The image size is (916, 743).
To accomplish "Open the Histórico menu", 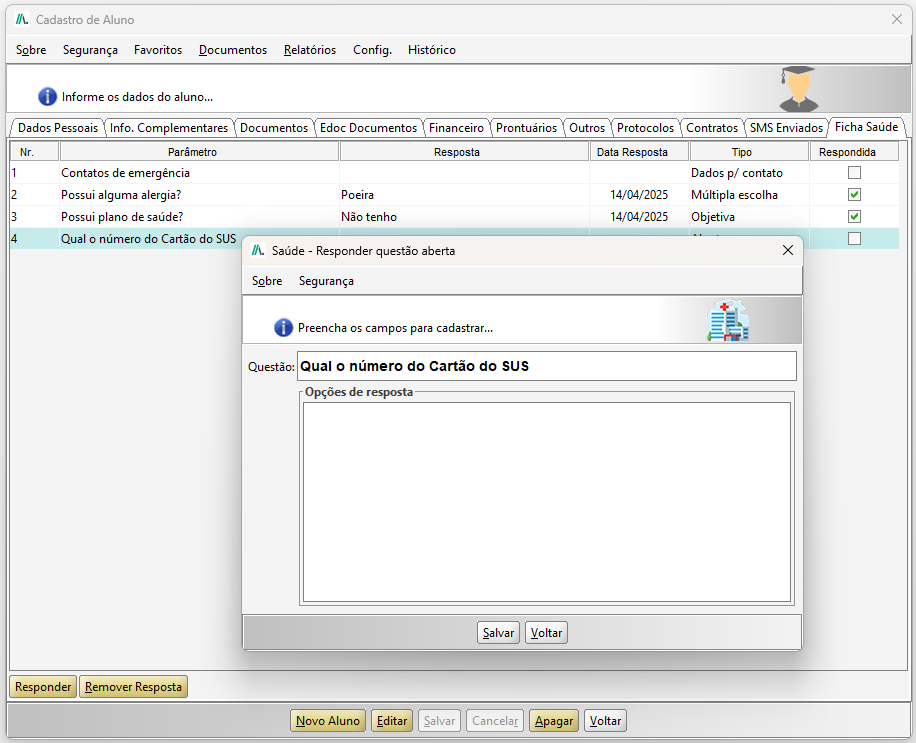I will tap(432, 50).
